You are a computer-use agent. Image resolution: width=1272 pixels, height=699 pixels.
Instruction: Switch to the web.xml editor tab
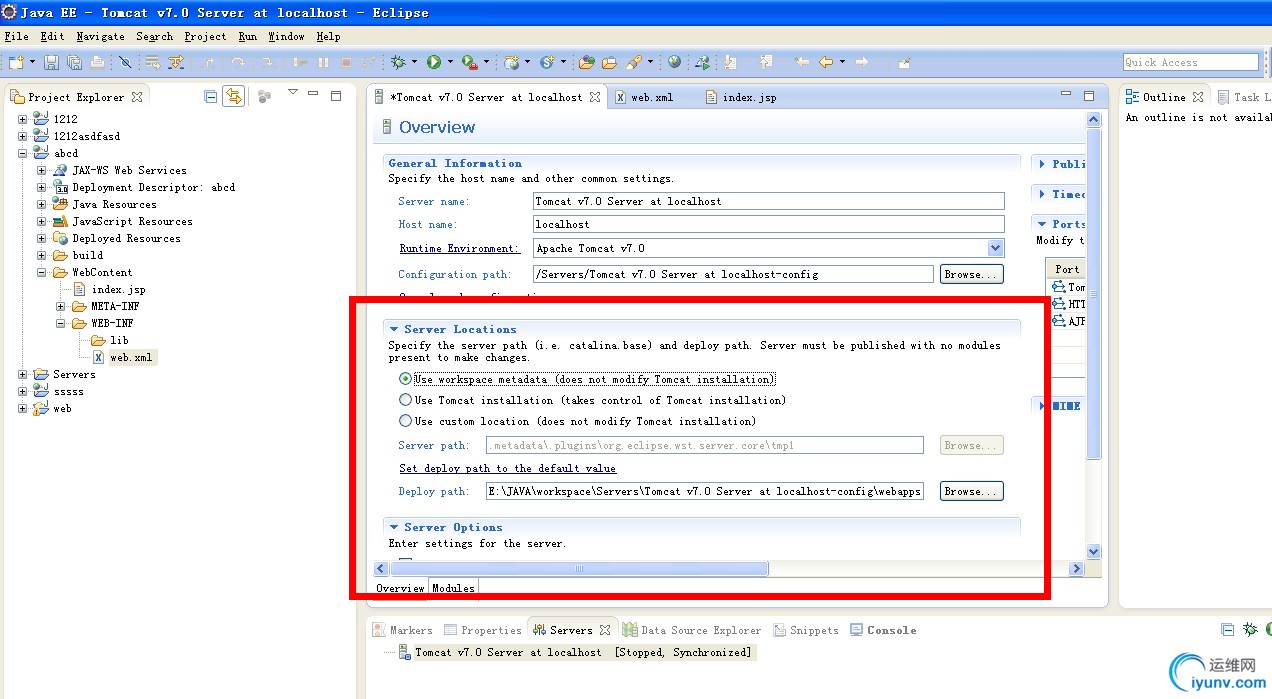pos(644,97)
